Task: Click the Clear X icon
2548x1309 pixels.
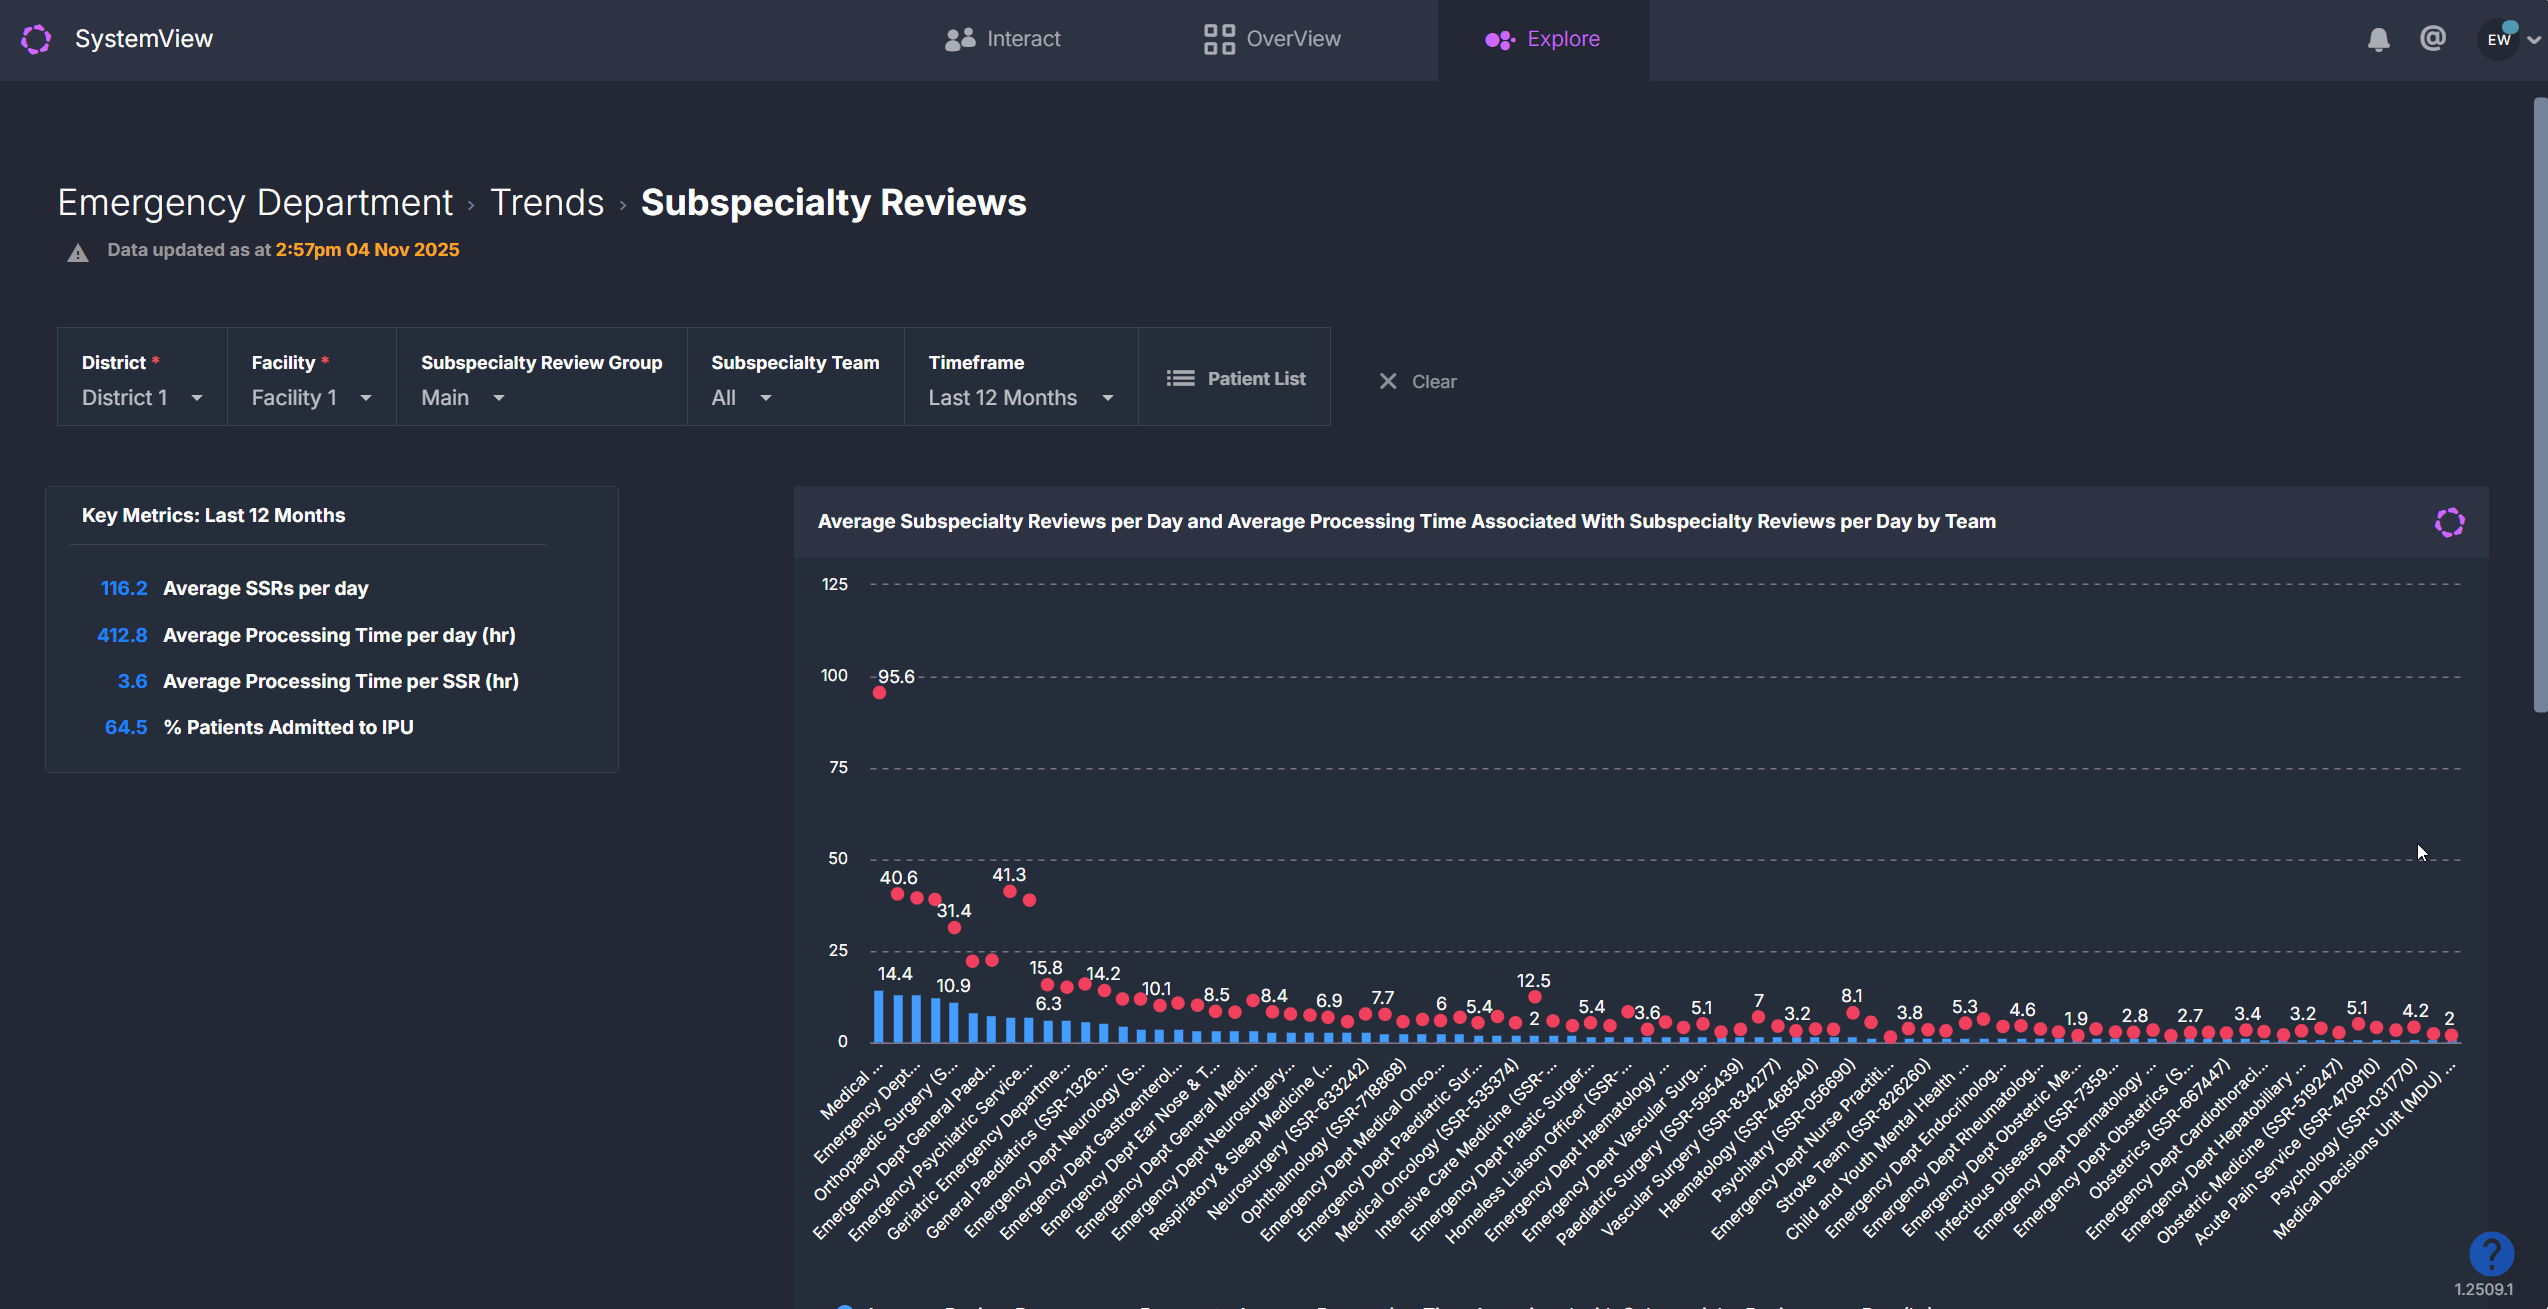Action: coord(1388,381)
